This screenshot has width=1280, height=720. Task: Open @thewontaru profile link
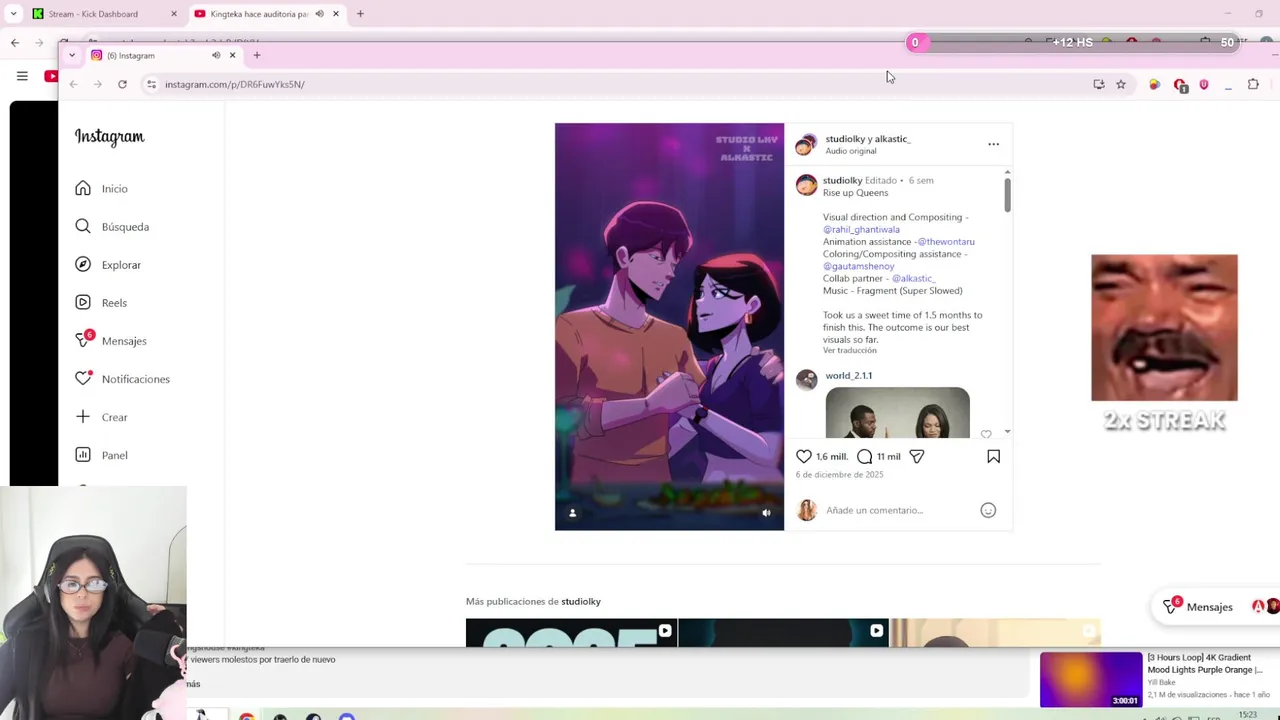946,242
